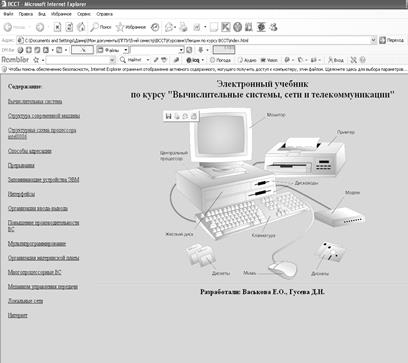Open the Файл menu
The height and width of the screenshot is (363, 408).
pyautogui.click(x=8, y=14)
